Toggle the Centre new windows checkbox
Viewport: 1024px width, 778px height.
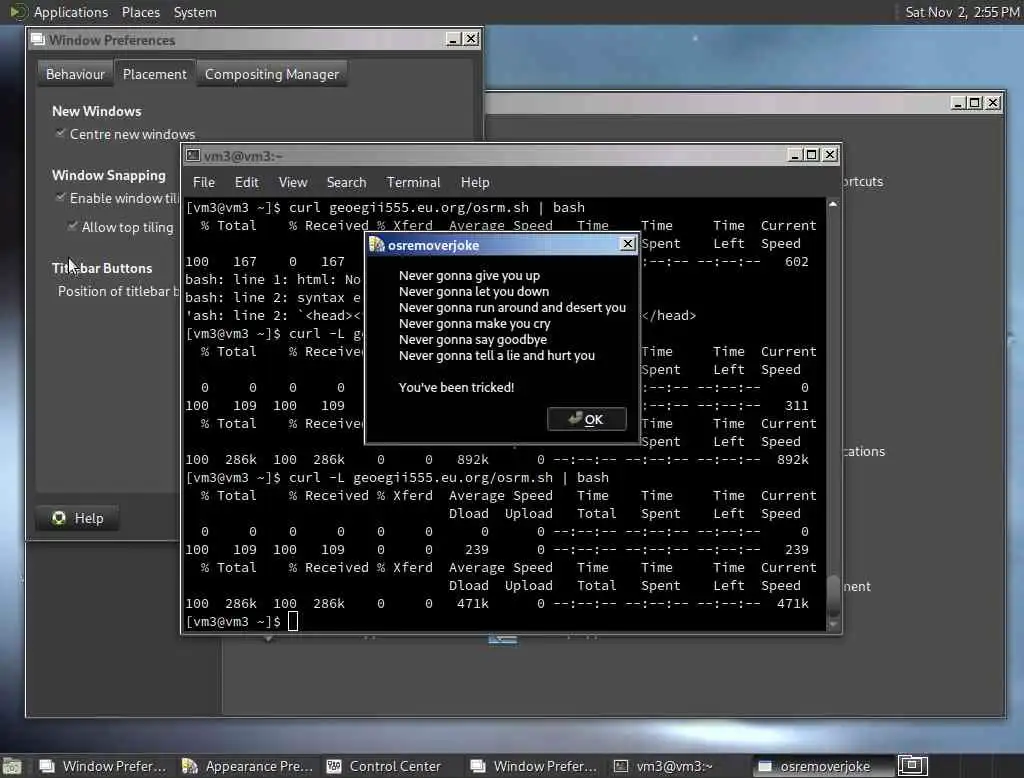[60, 133]
